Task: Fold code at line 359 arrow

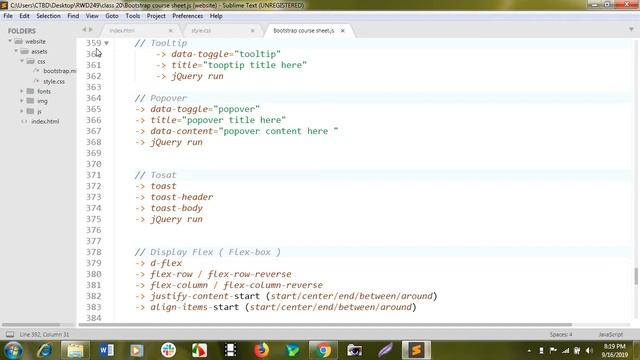Action: pos(107,43)
